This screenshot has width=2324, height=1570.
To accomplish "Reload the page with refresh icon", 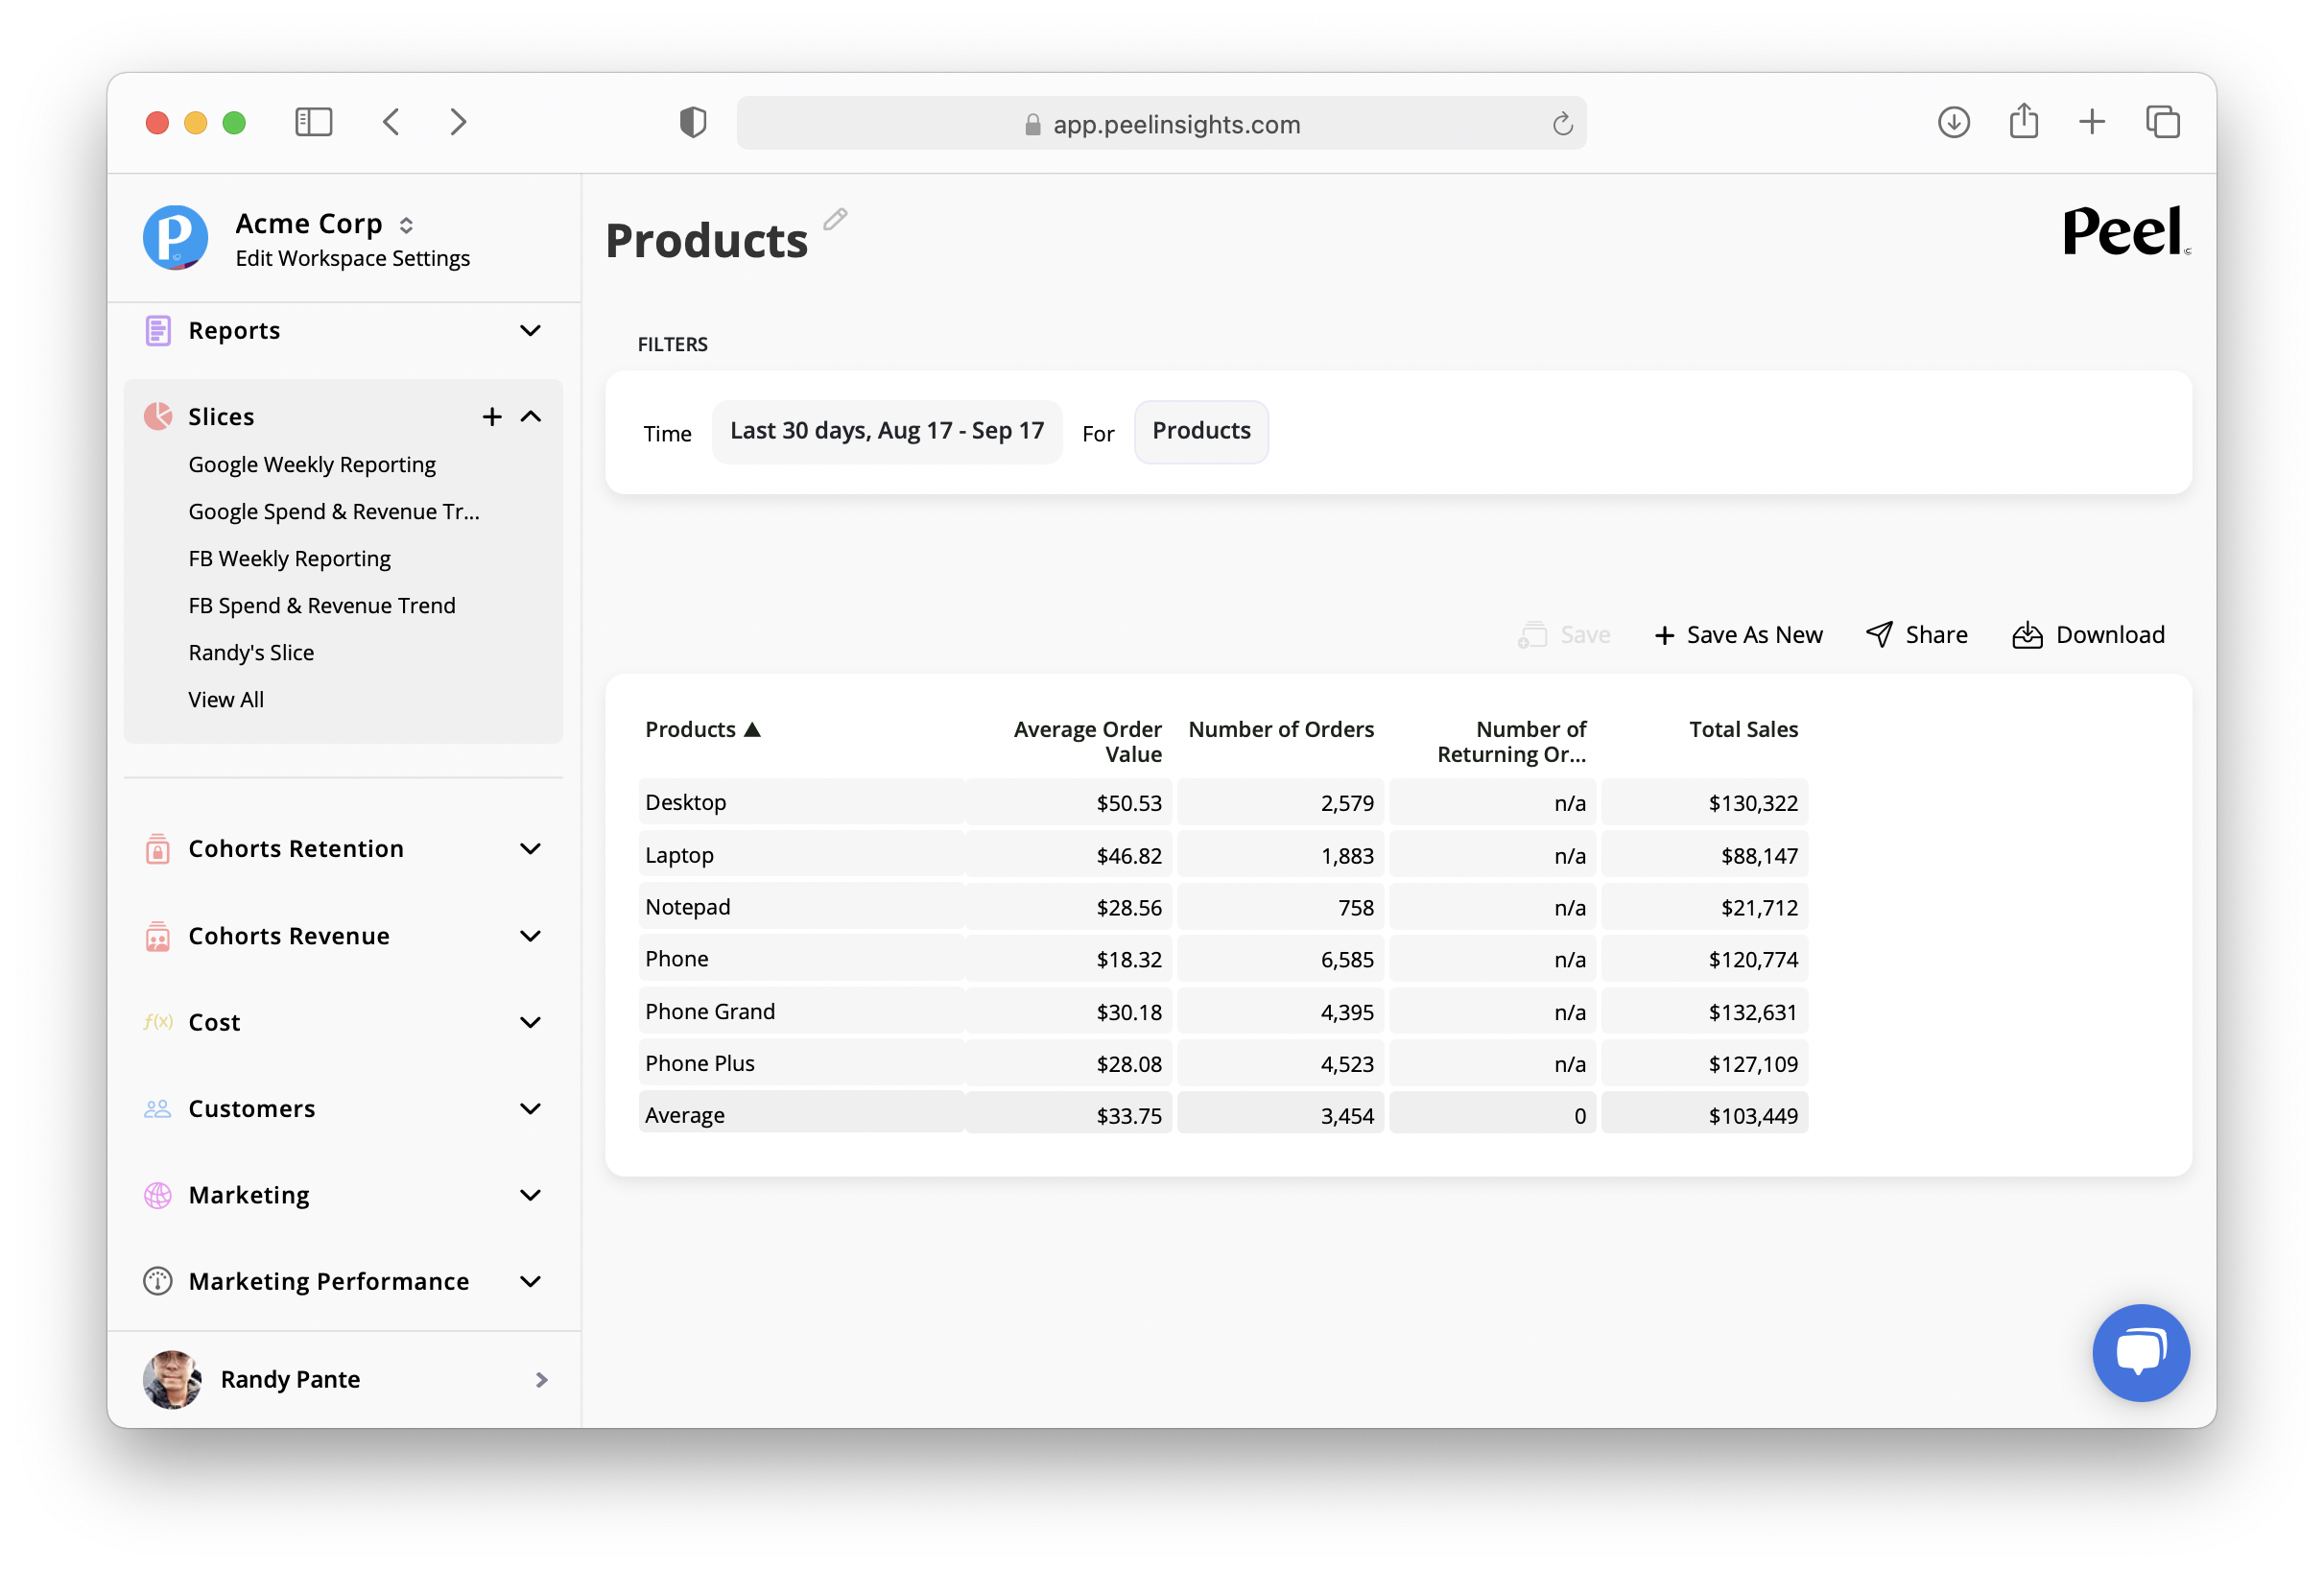I will click(1562, 124).
